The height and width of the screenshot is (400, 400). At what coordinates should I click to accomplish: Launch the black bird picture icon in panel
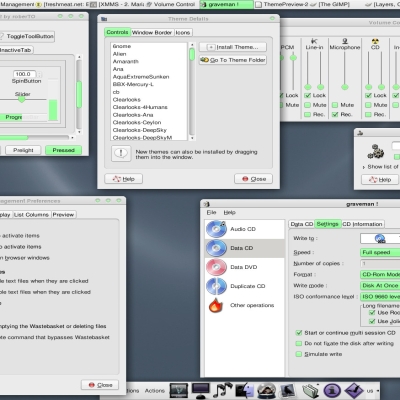click(287, 390)
